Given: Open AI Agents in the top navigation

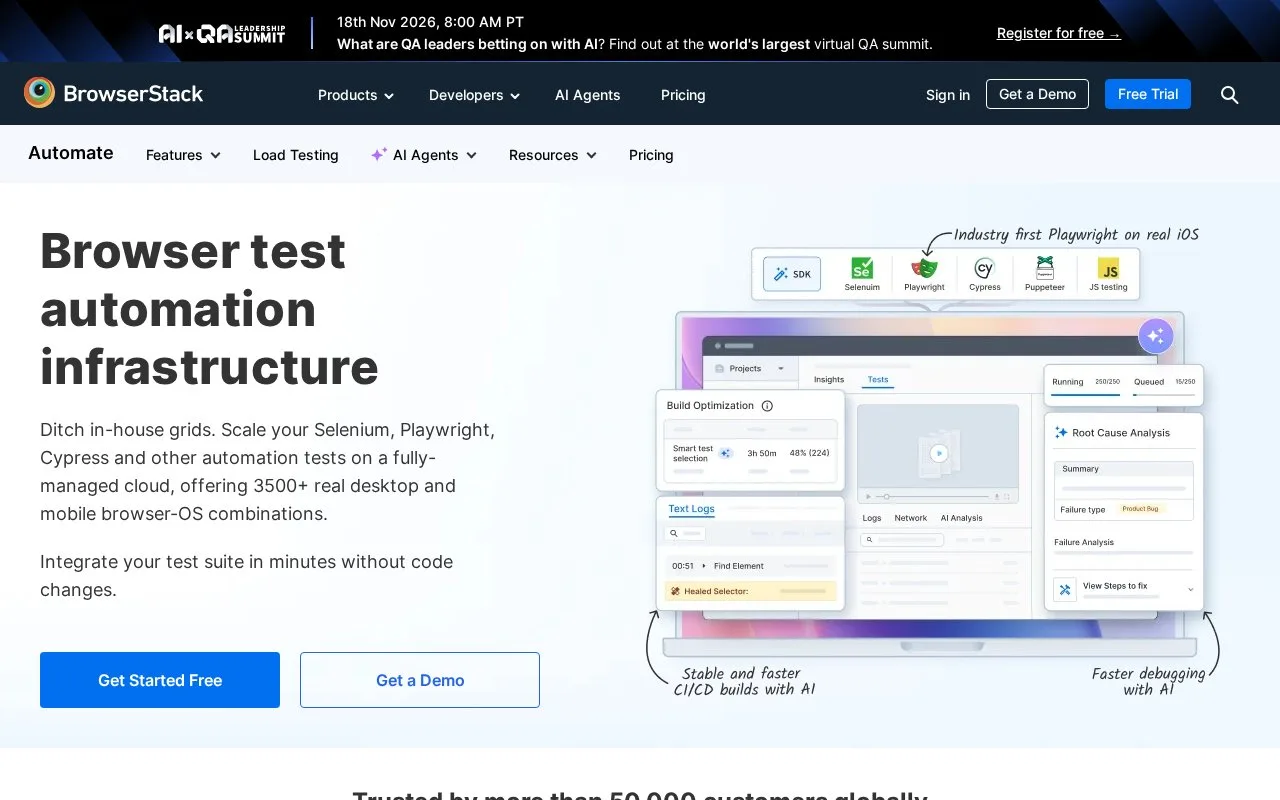Looking at the screenshot, I should [588, 95].
